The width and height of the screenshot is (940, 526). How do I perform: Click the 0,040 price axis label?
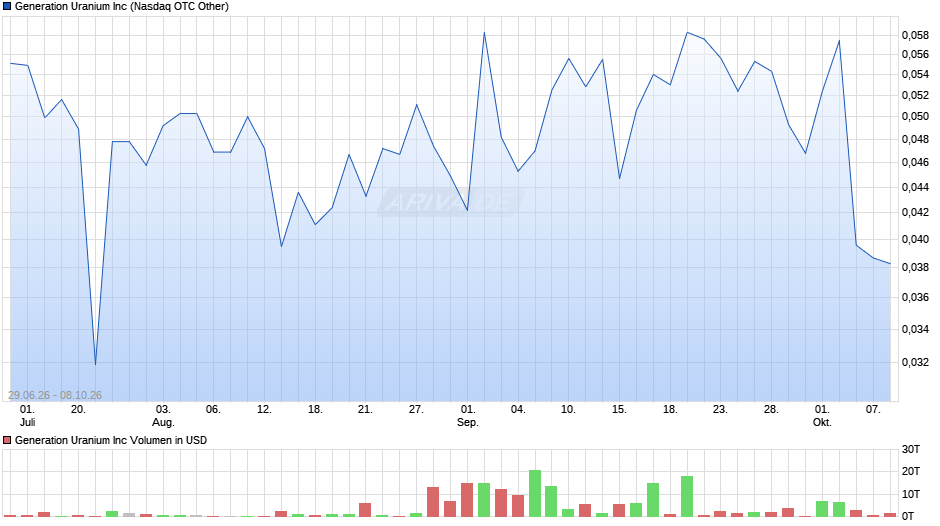(915, 239)
